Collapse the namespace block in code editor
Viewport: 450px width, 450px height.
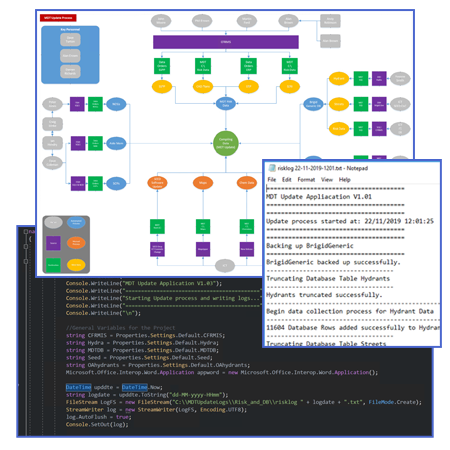(x=26, y=231)
